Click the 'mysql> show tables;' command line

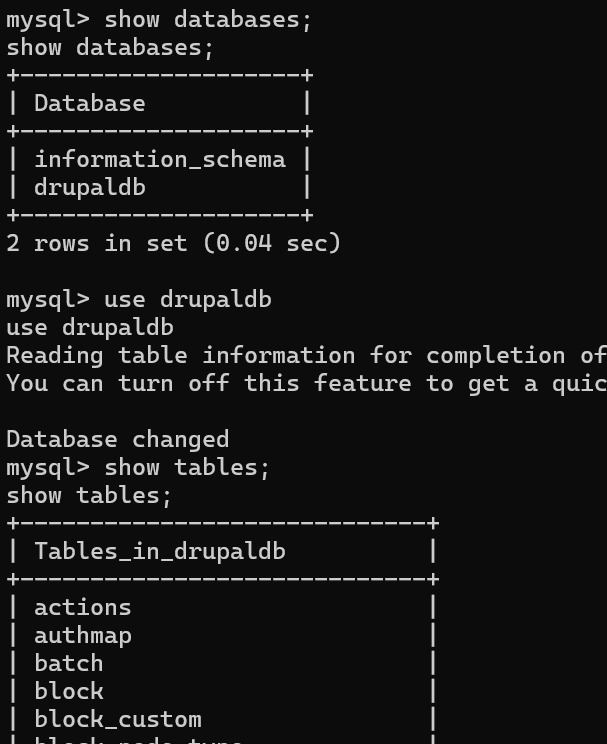[x=138, y=467]
